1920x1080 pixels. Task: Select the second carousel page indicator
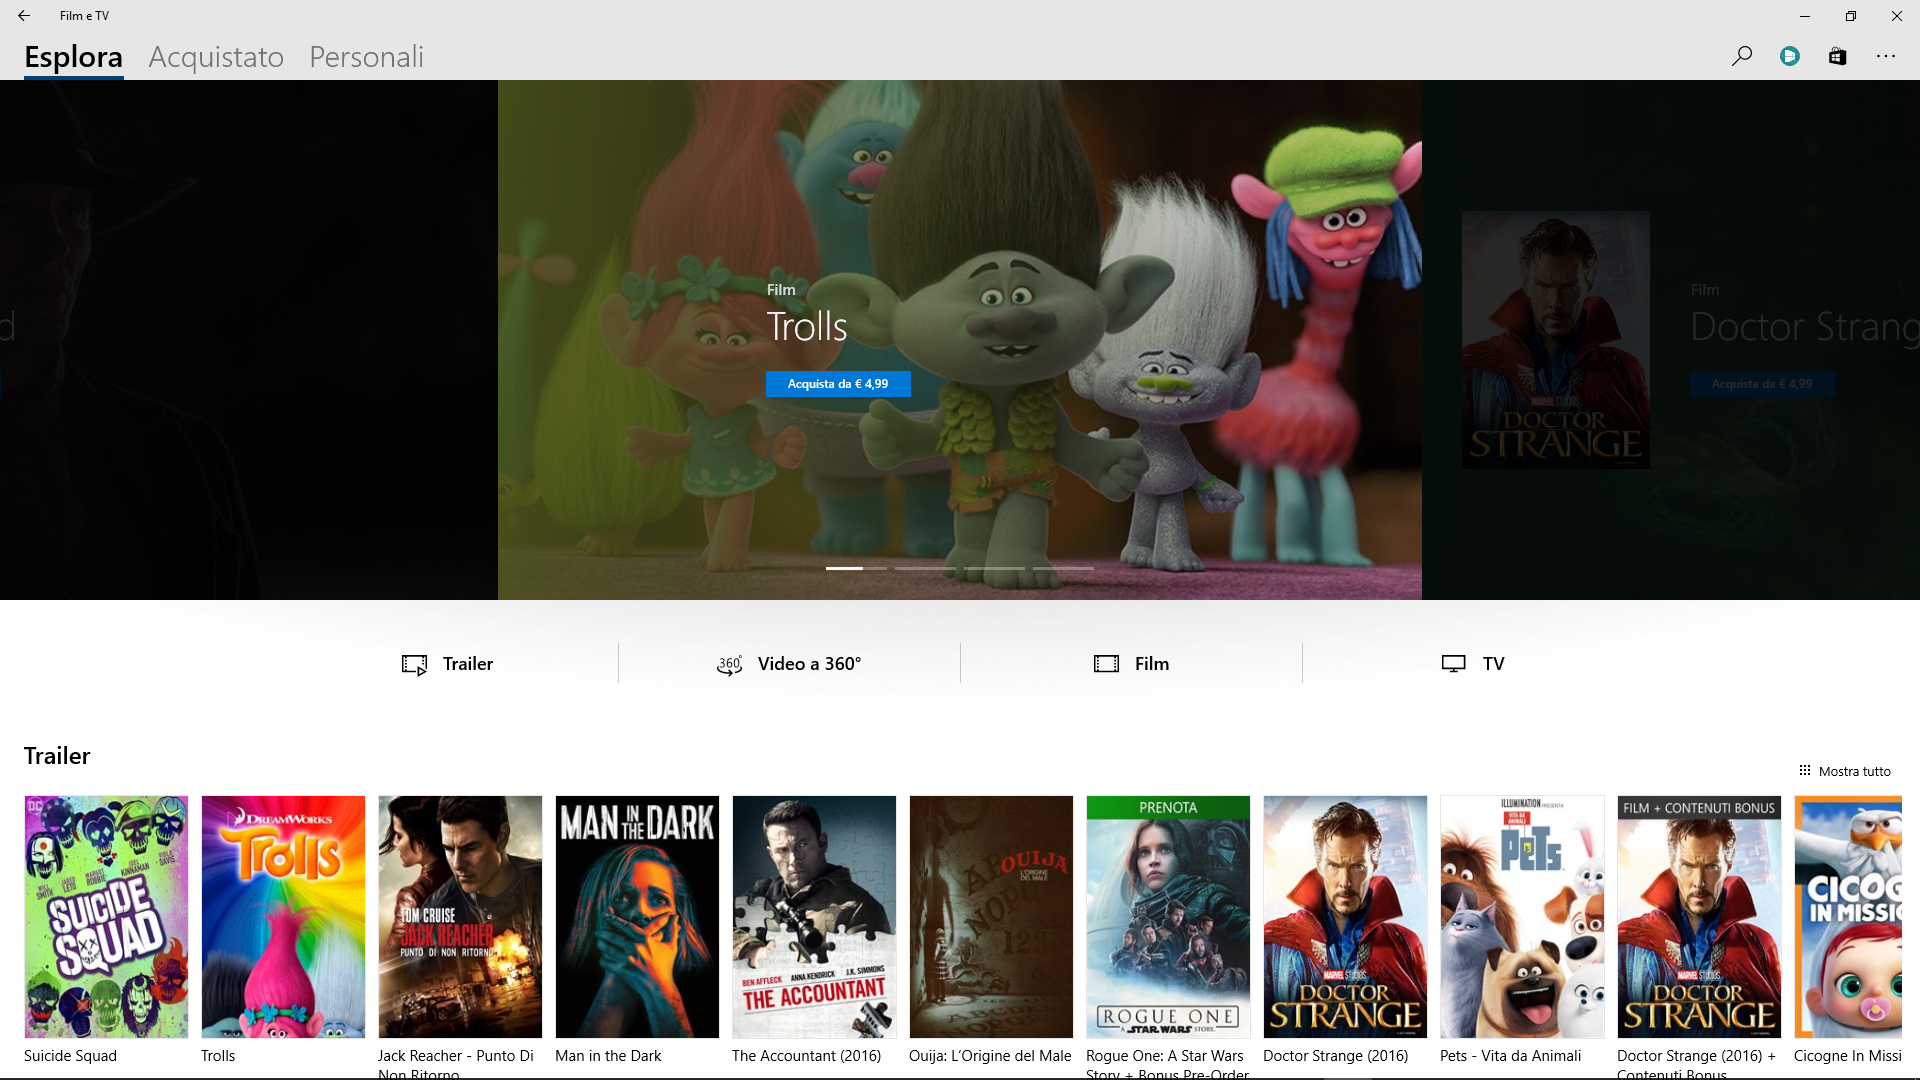924,568
